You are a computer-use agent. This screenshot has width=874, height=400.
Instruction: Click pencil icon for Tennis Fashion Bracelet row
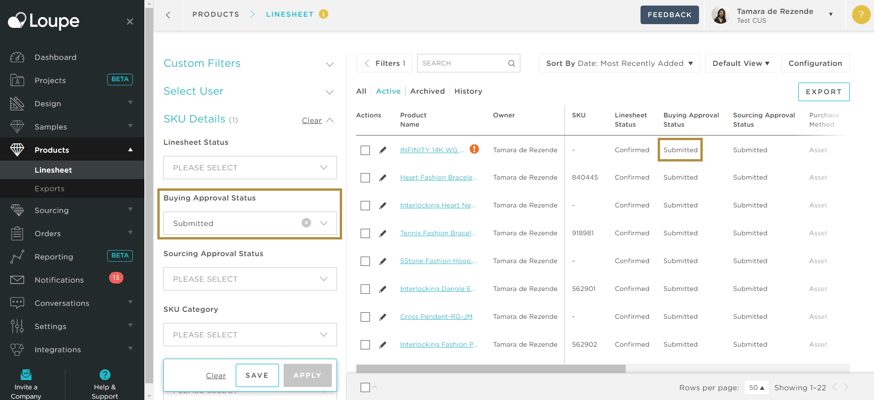point(382,233)
